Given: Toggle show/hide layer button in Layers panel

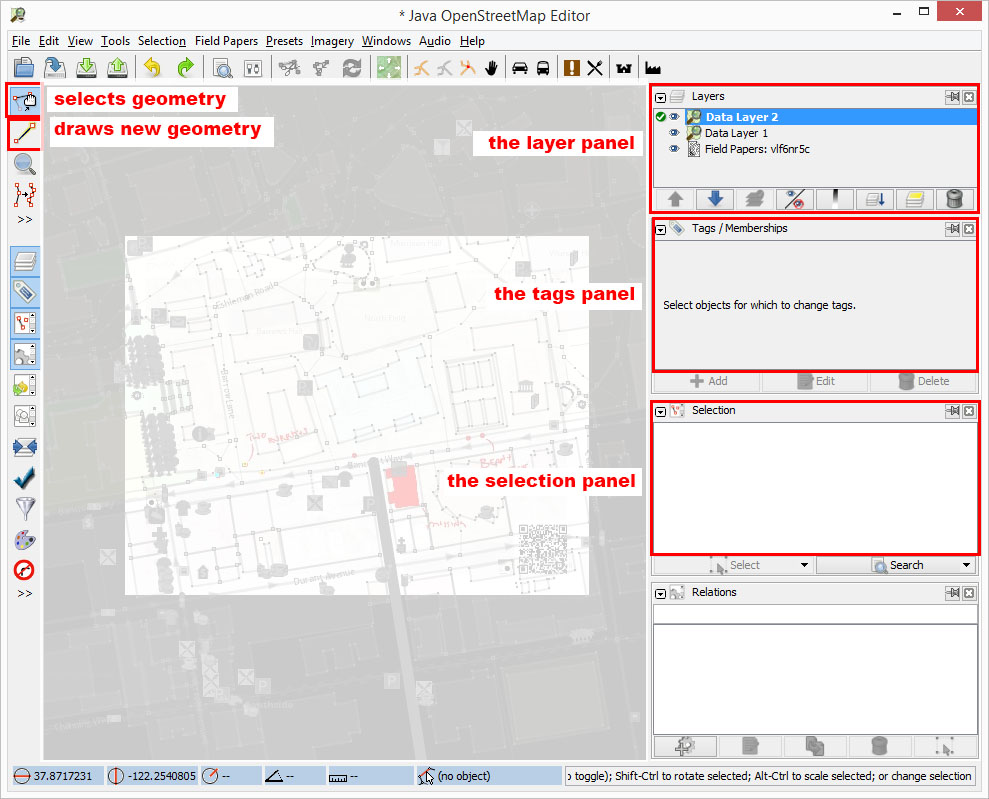Looking at the screenshot, I should pyautogui.click(x=794, y=199).
